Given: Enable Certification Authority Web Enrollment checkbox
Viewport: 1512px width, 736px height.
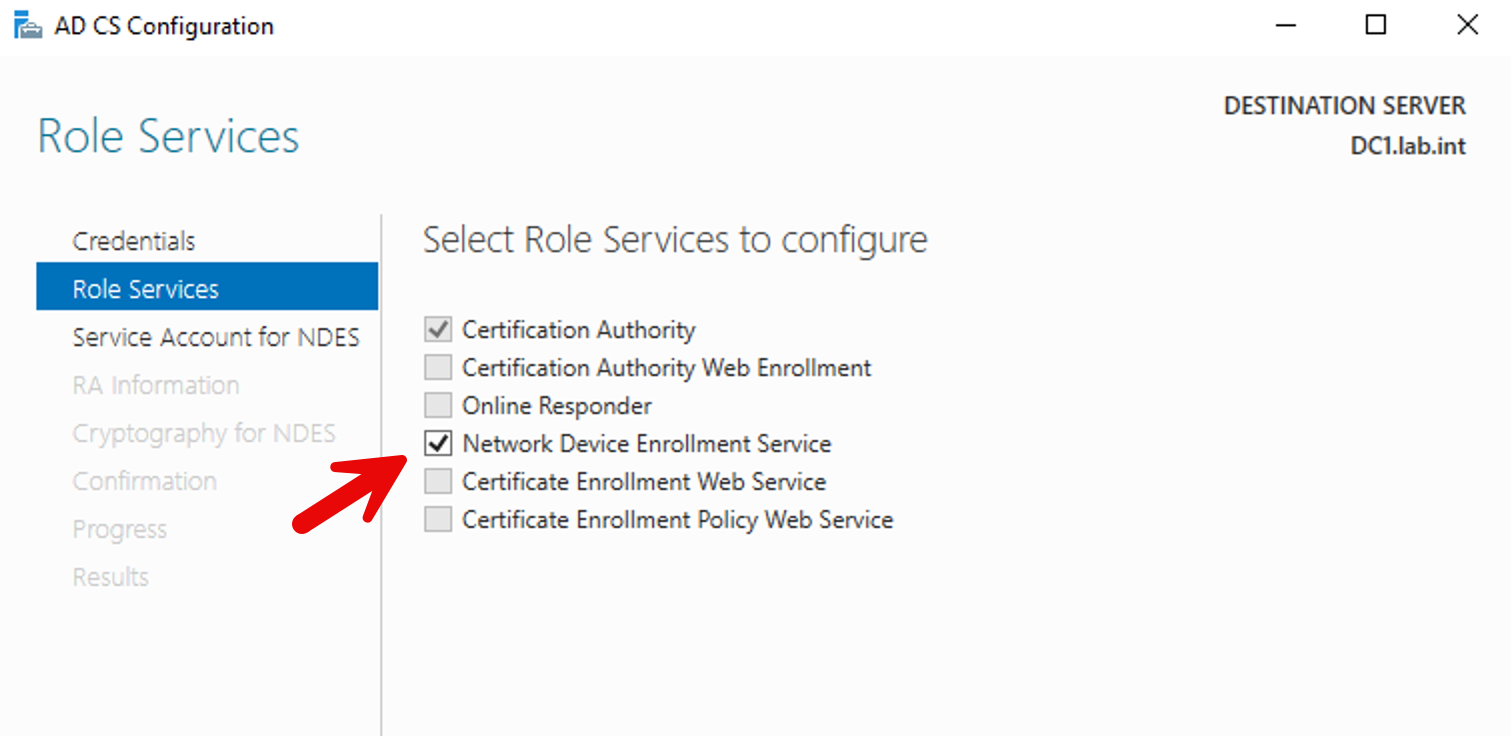Looking at the screenshot, I should click(x=438, y=368).
